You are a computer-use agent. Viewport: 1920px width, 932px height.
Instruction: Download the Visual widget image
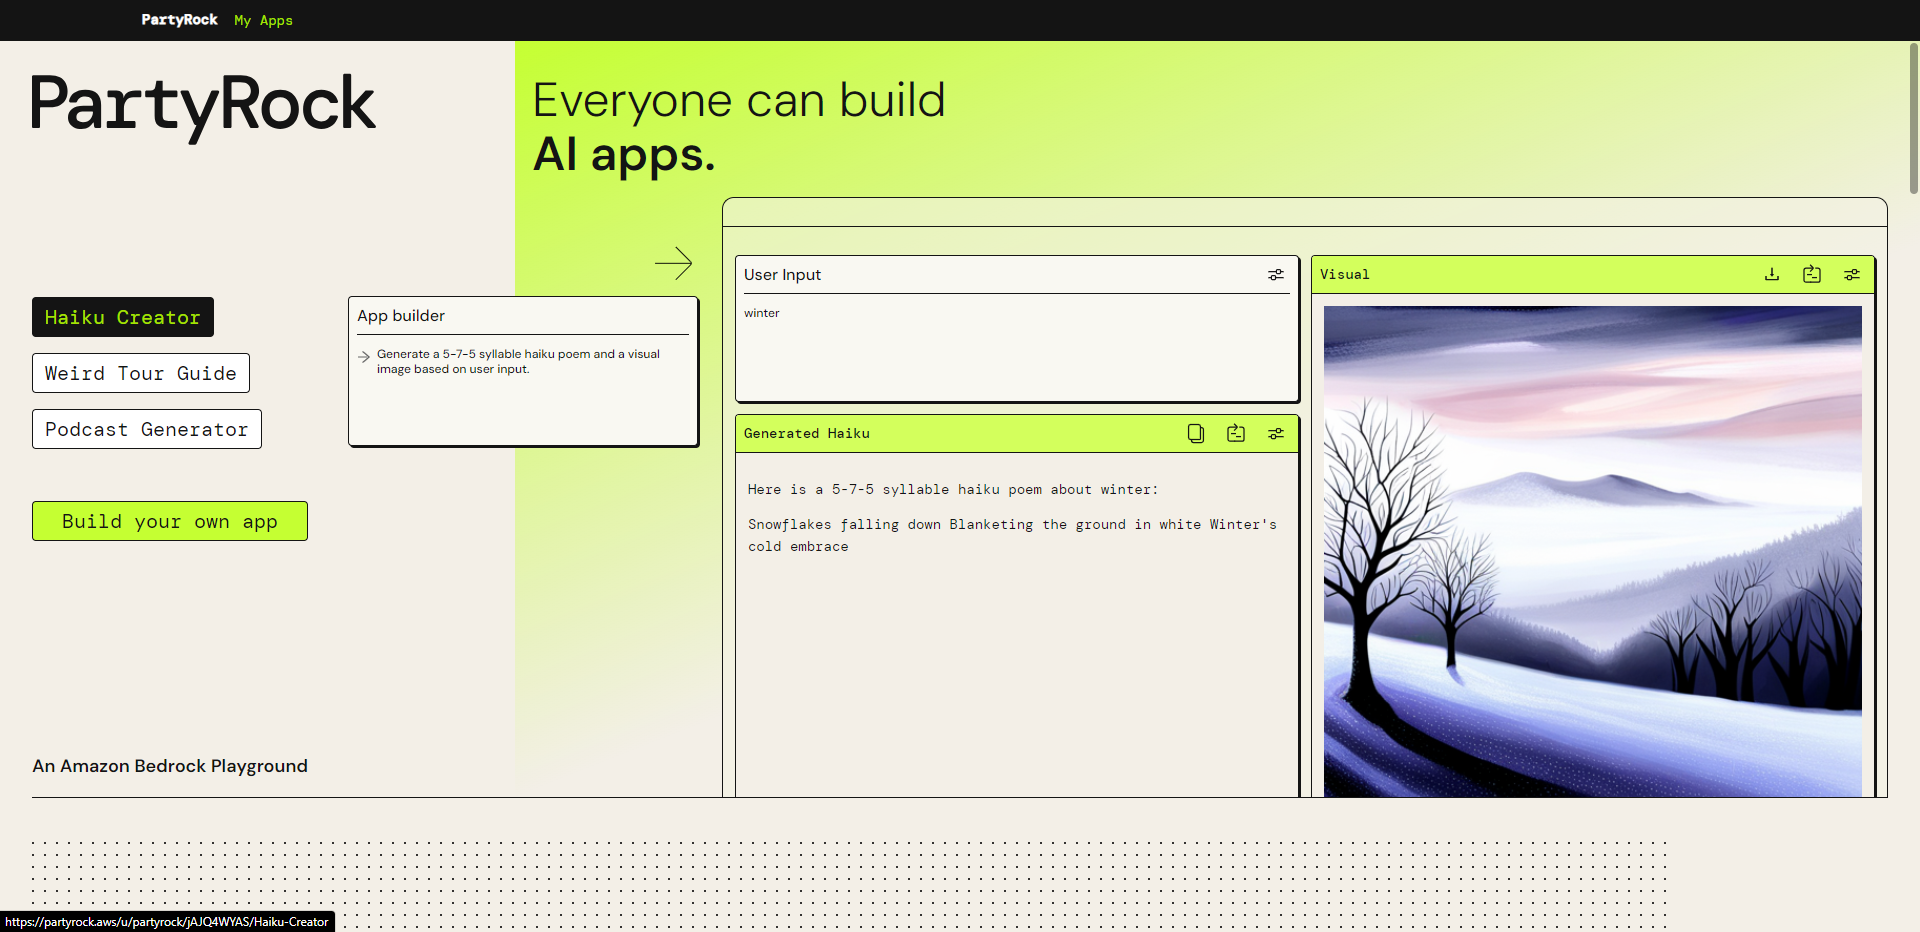click(1772, 274)
